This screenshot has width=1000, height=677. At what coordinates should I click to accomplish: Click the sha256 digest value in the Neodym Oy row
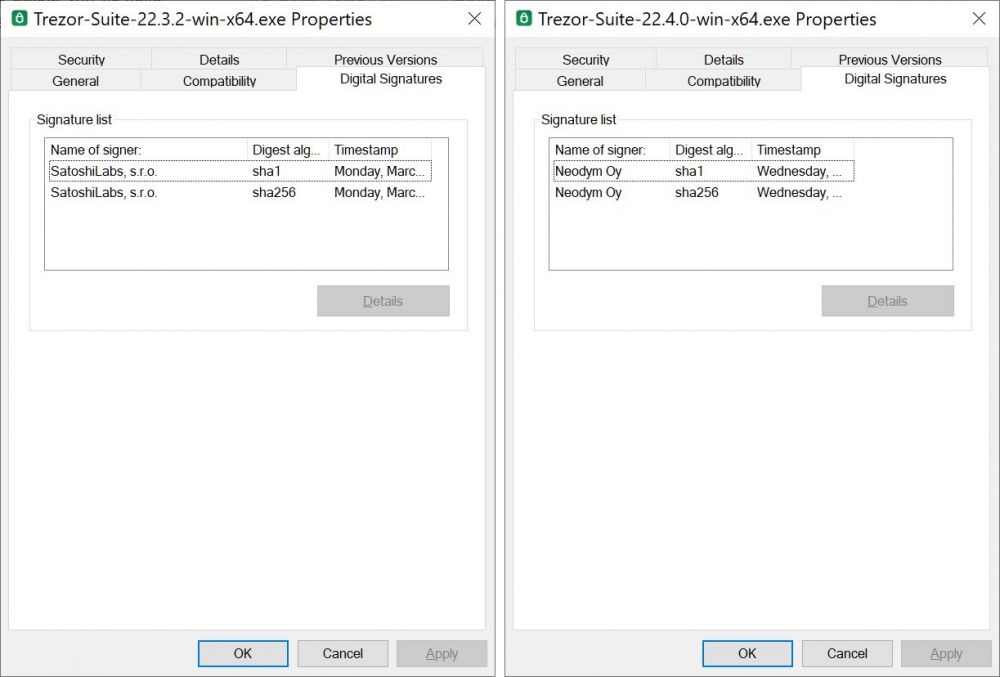[696, 193]
